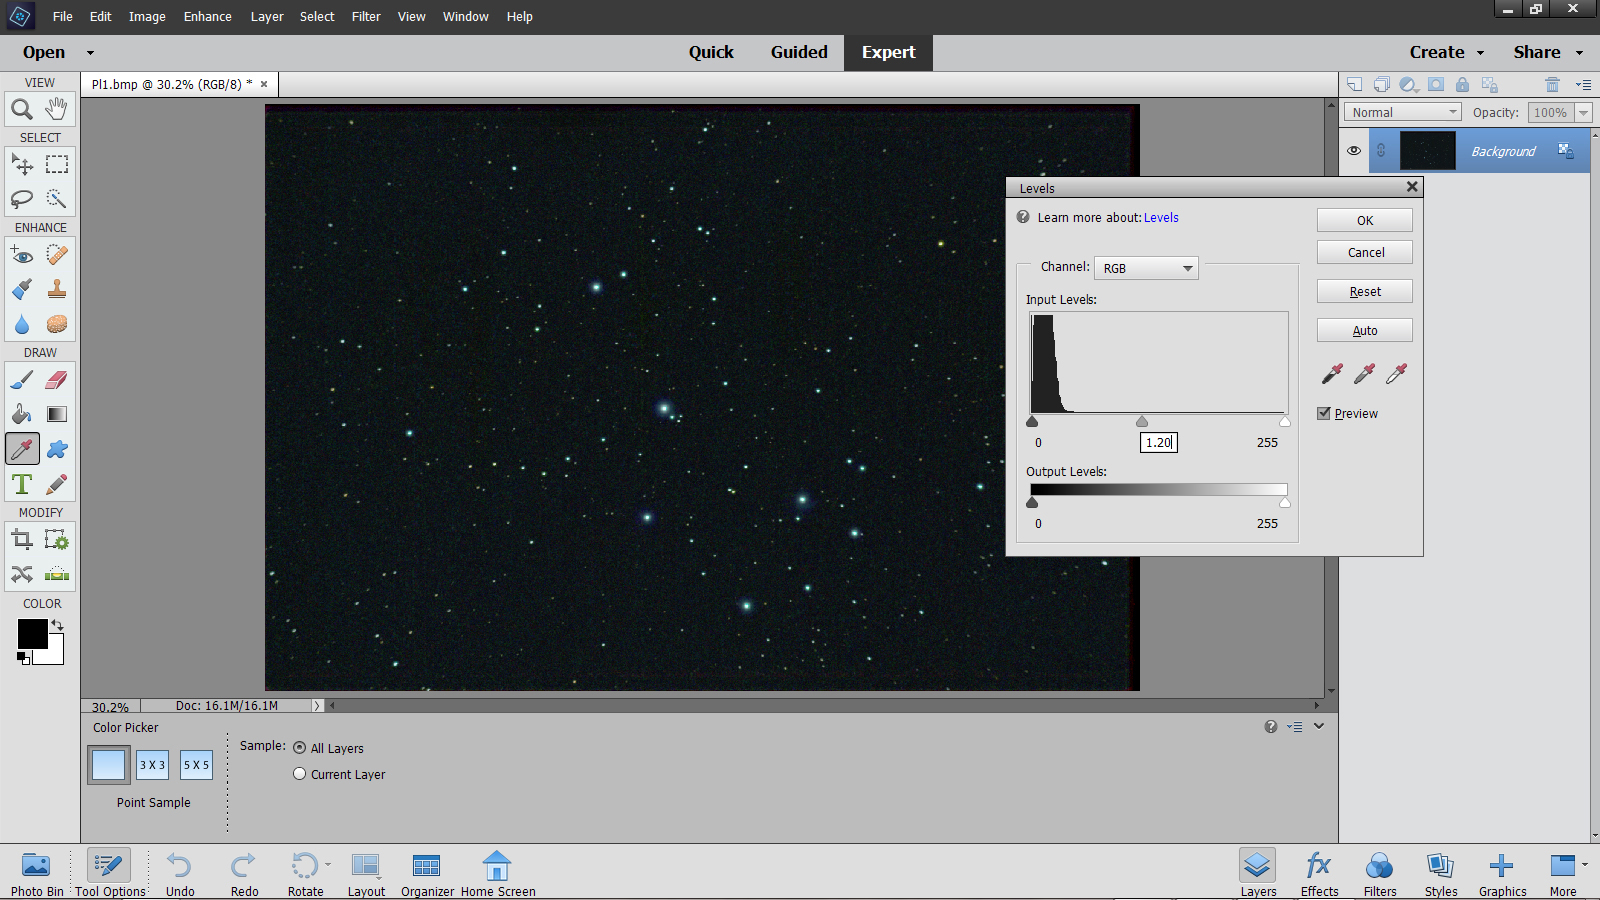Select the Hand tool
The image size is (1600, 900).
pyautogui.click(x=57, y=108)
